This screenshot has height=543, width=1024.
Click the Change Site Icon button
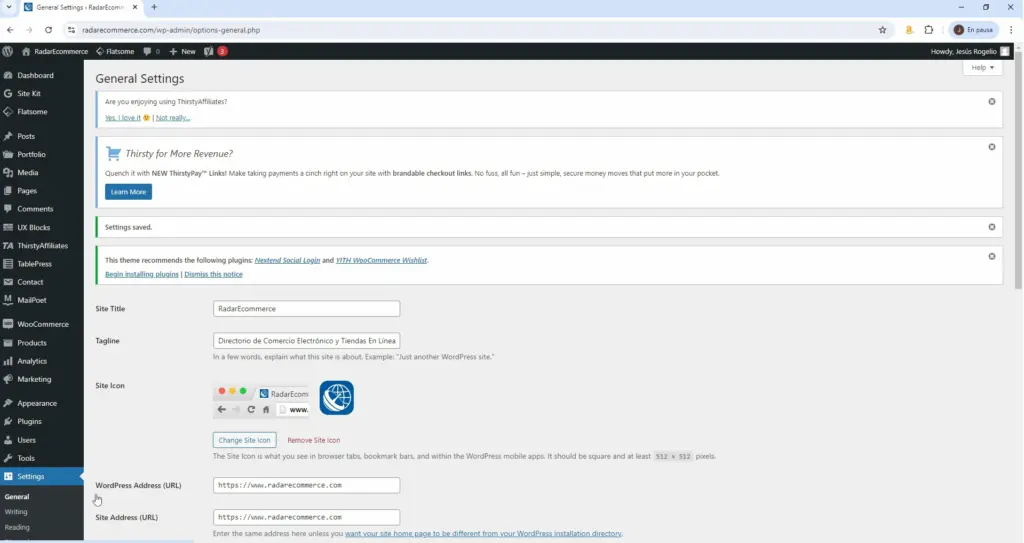point(244,440)
